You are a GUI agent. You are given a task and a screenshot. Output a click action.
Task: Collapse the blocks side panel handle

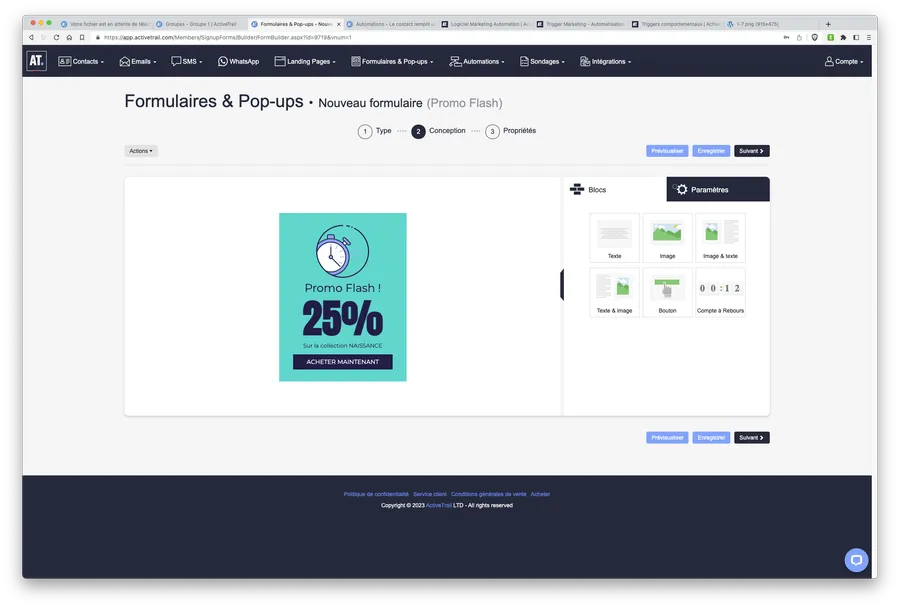coord(562,284)
